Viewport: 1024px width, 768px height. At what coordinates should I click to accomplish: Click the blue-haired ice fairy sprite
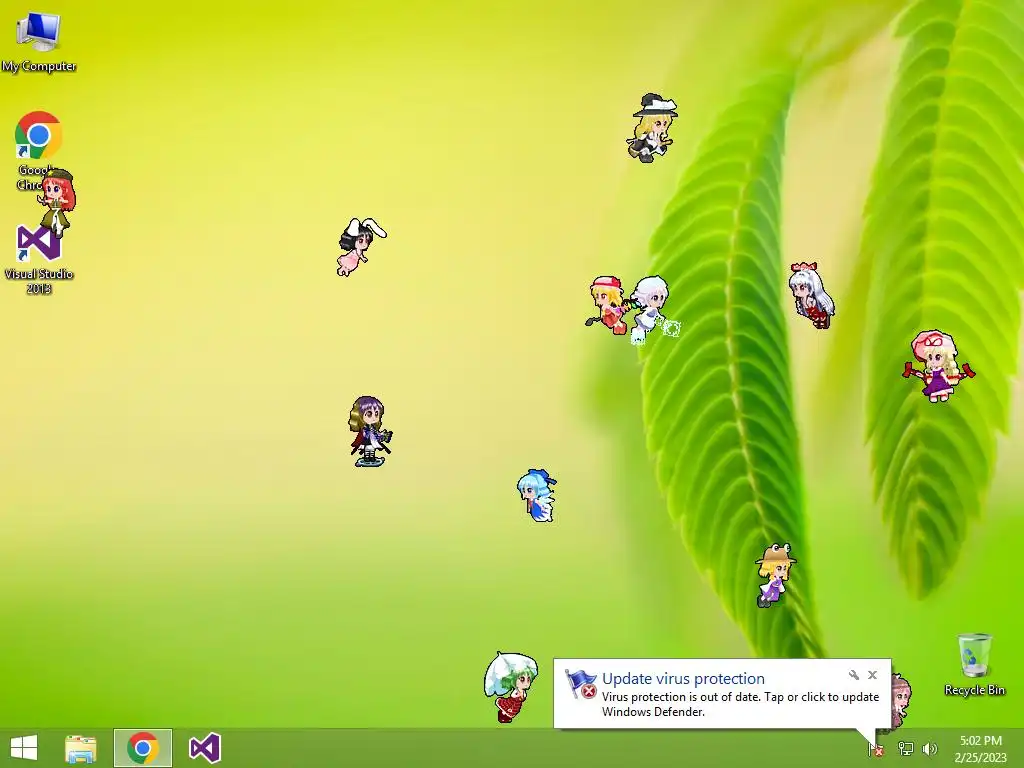(537, 495)
